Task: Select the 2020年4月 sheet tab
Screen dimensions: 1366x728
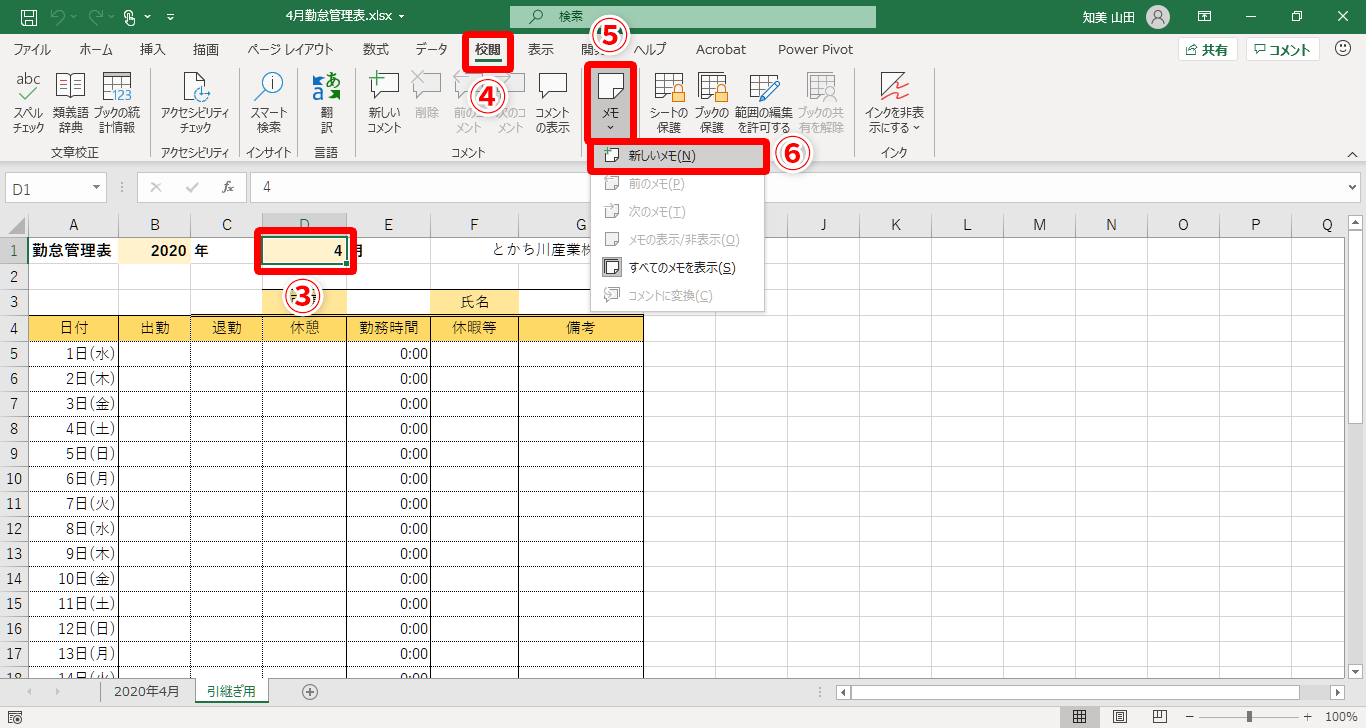Action: [x=146, y=691]
